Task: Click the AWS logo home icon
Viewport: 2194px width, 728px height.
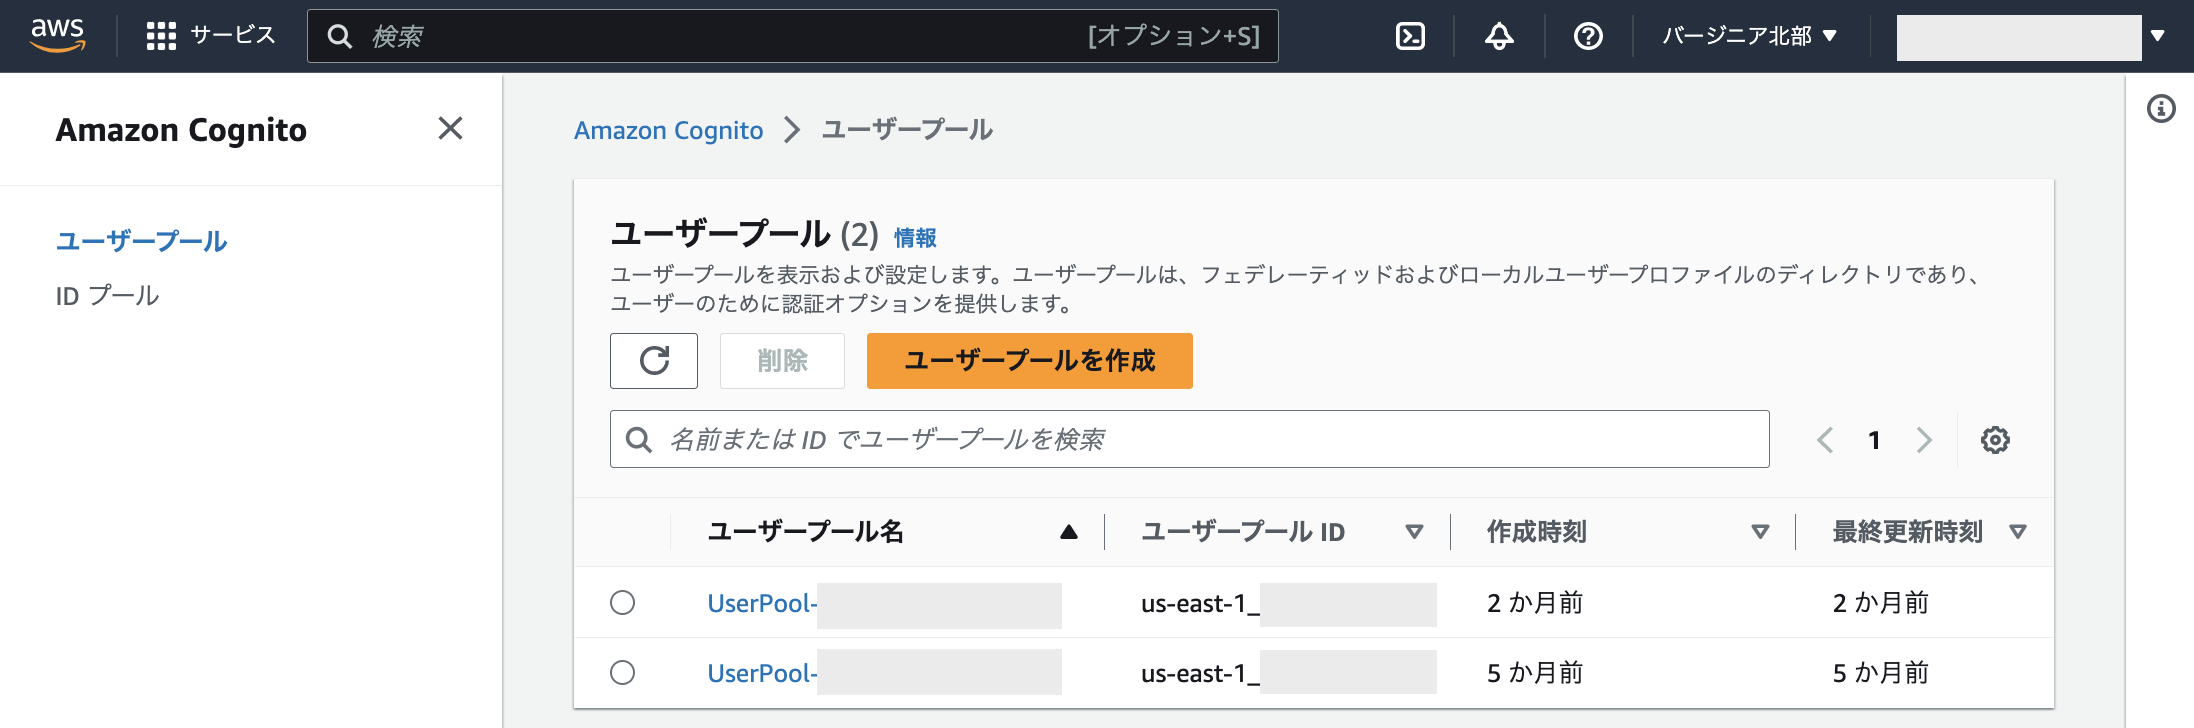Action: pyautogui.click(x=58, y=35)
